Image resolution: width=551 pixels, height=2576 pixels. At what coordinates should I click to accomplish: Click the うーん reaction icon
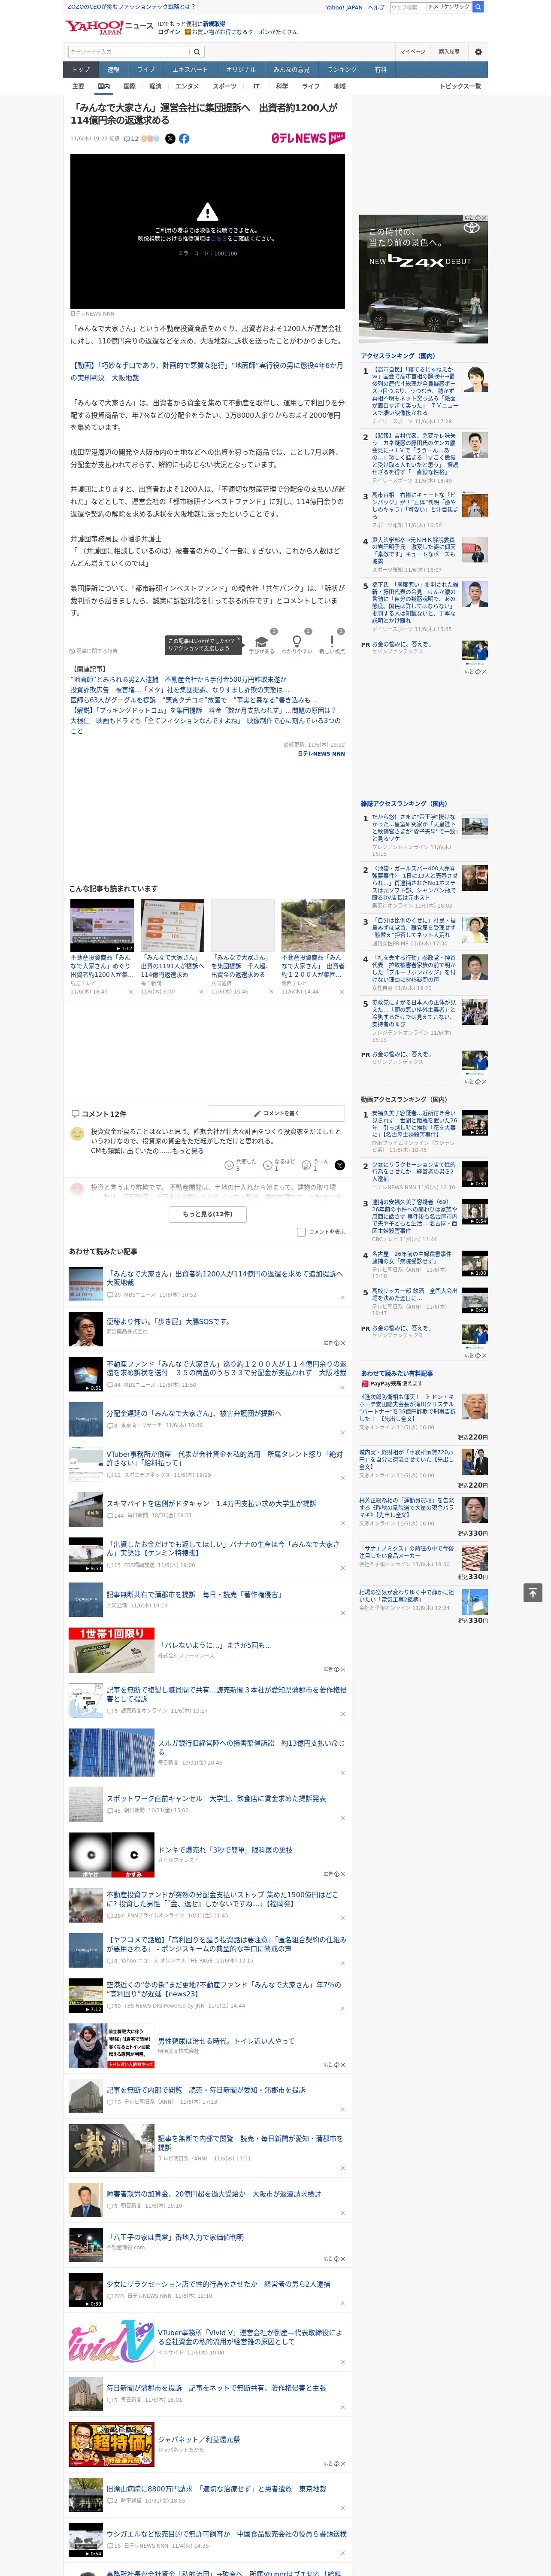[307, 1166]
